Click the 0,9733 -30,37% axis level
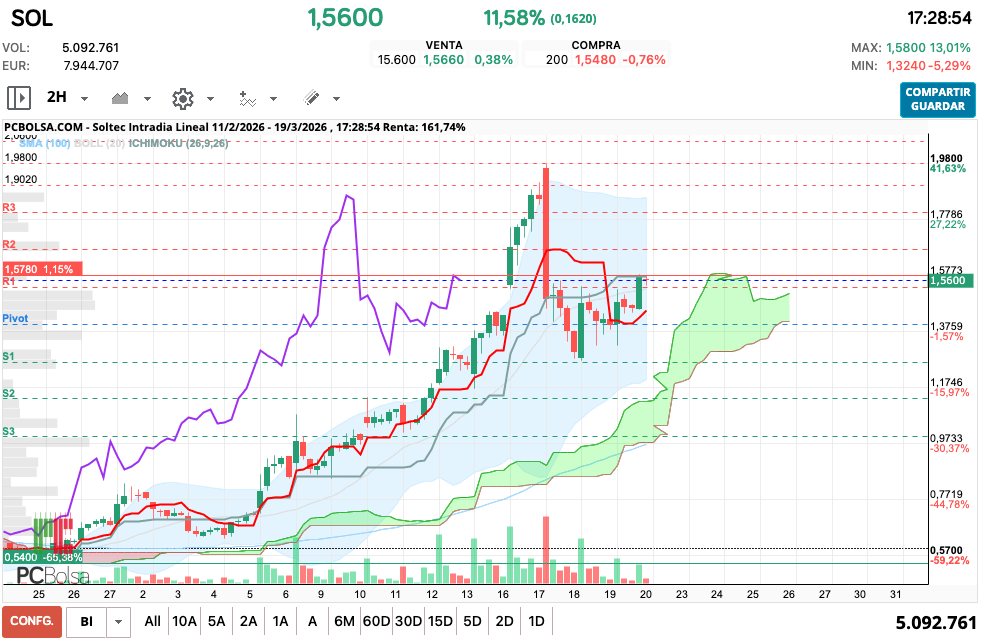 coord(949,443)
